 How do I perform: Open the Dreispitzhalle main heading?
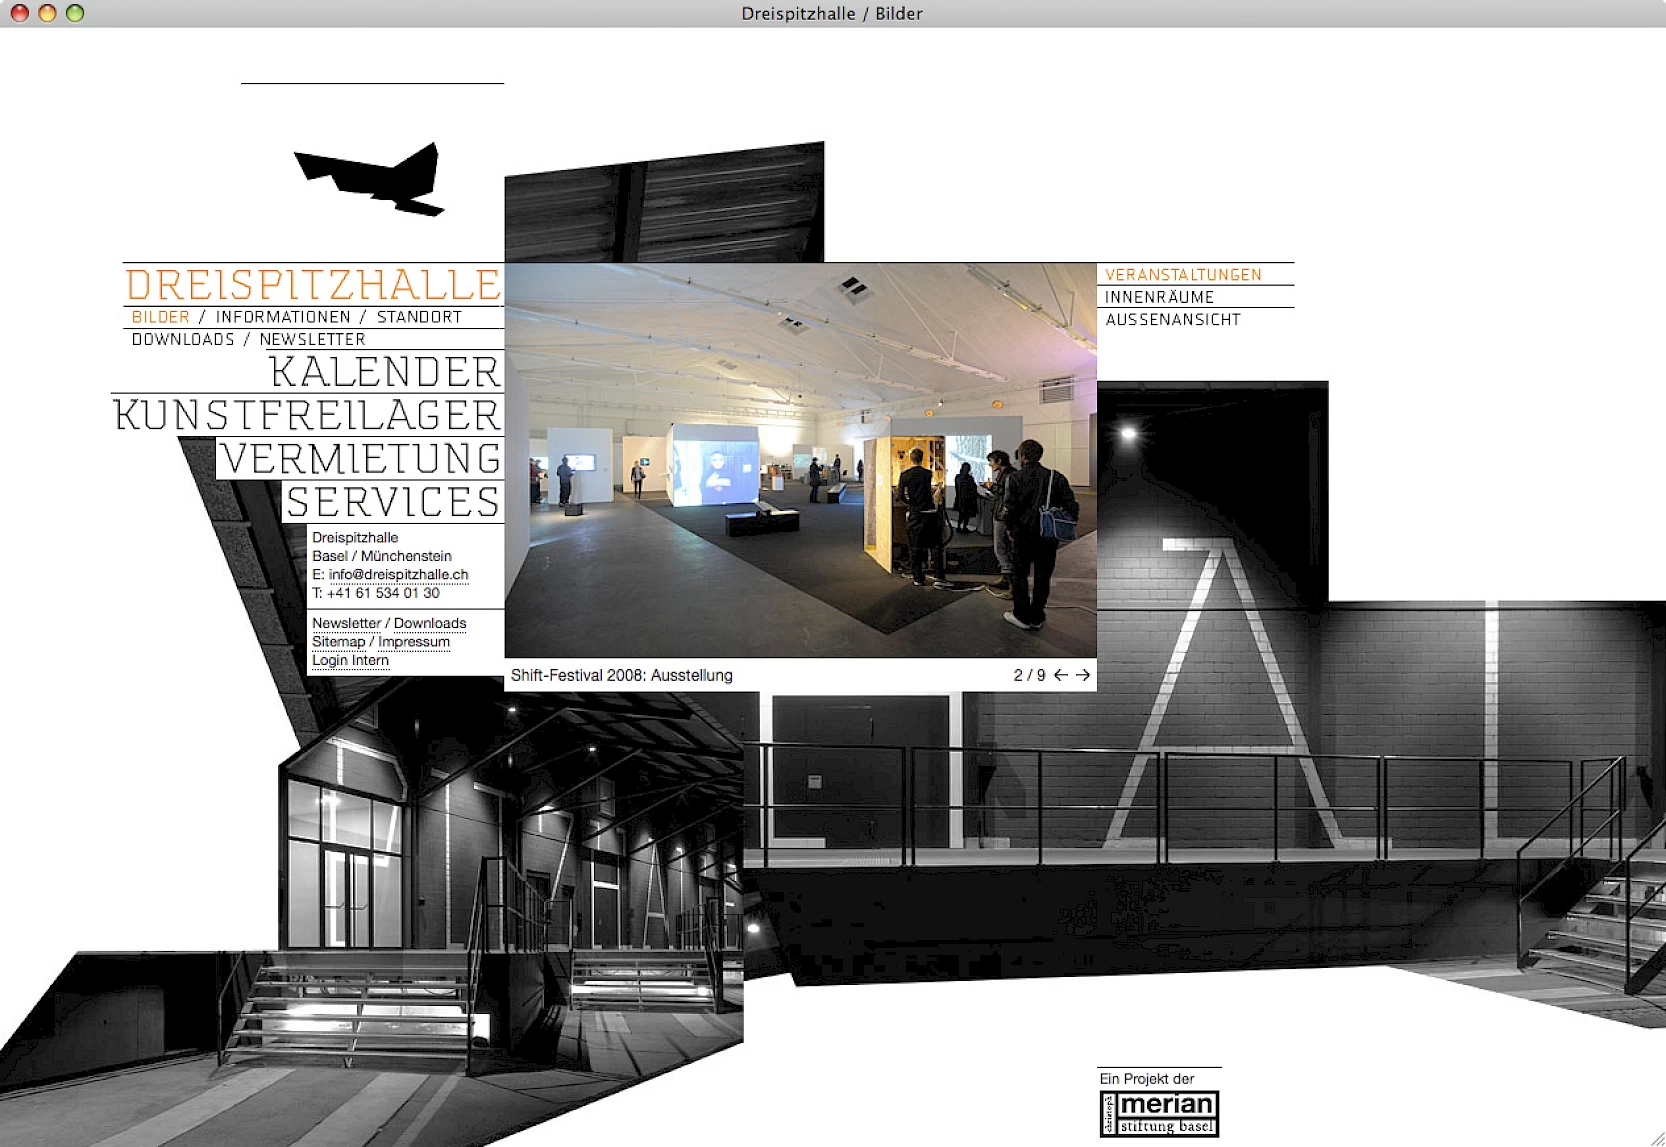point(313,285)
